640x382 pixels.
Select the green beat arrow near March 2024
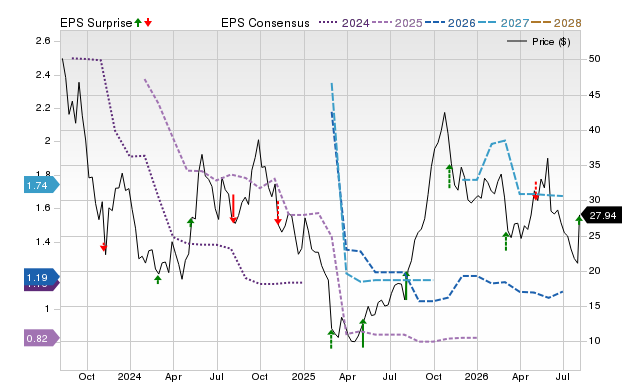(x=158, y=279)
